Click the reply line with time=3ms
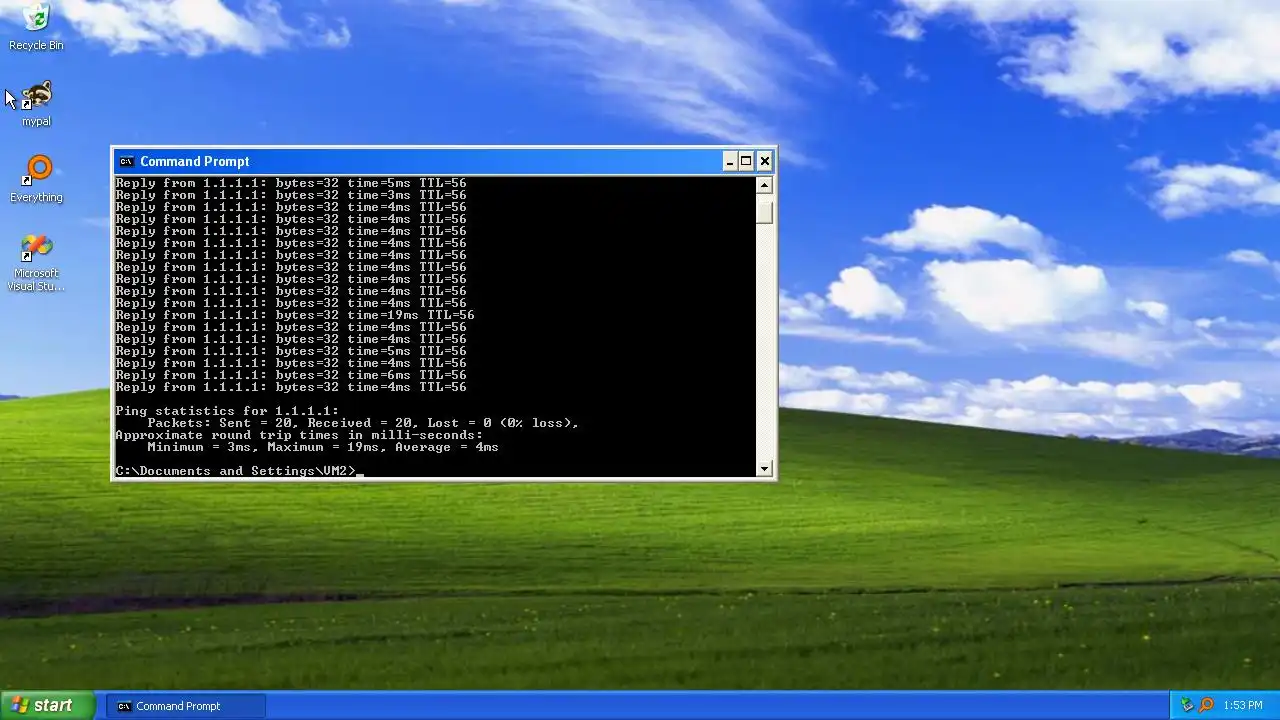The height and width of the screenshot is (720, 1280). (291, 195)
